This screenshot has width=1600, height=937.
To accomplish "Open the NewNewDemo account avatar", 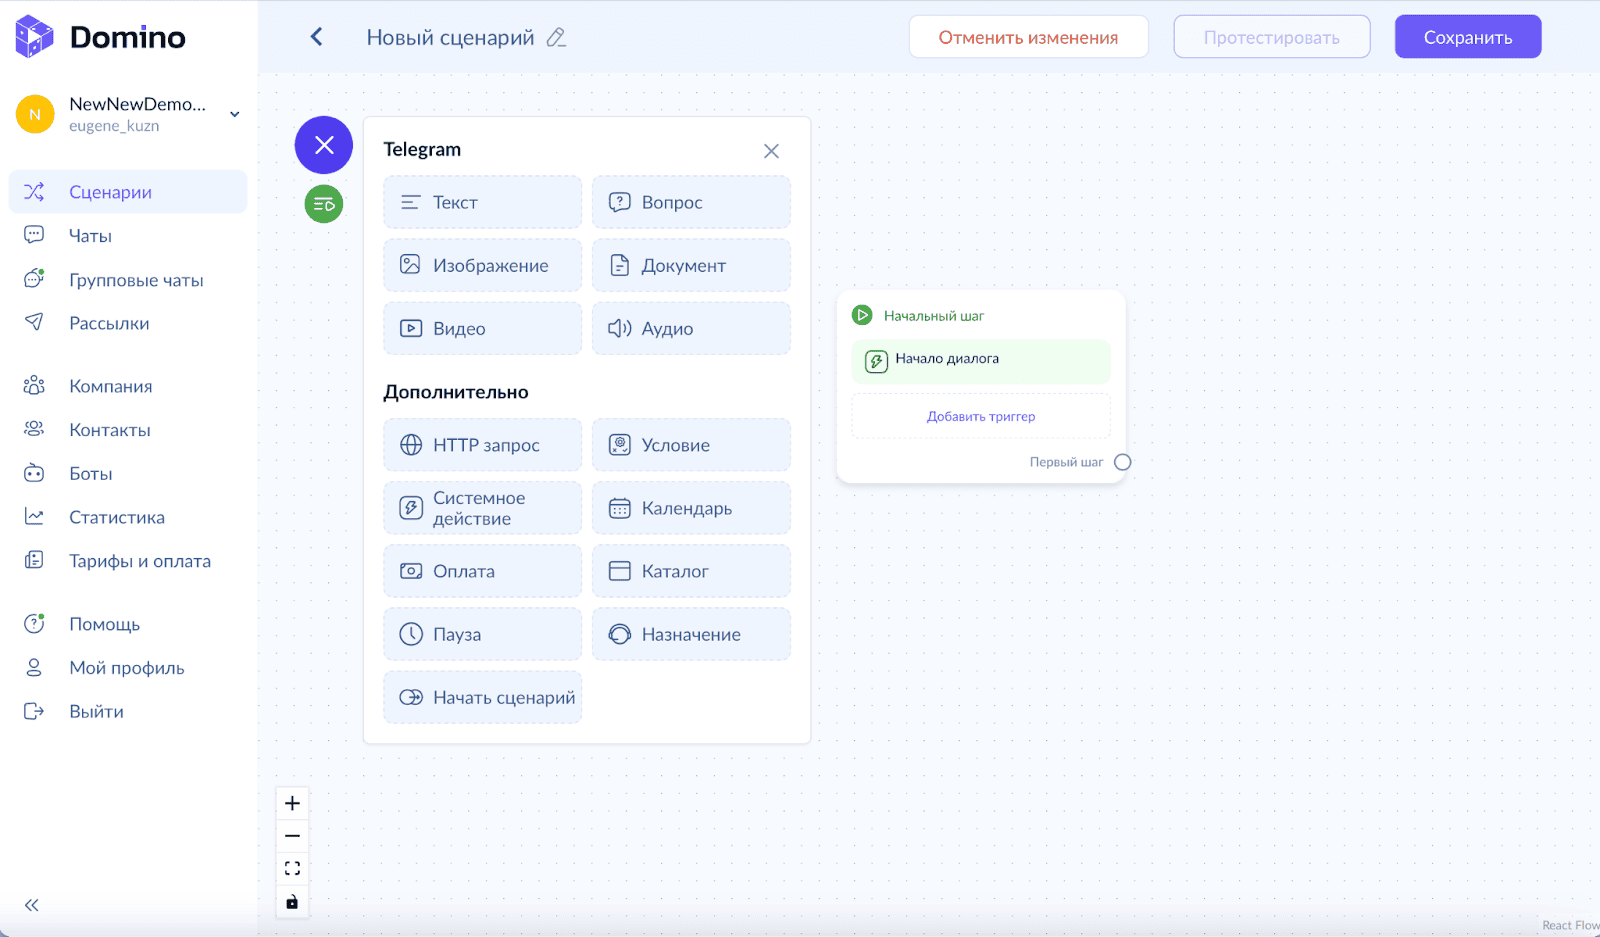I will pos(35,114).
